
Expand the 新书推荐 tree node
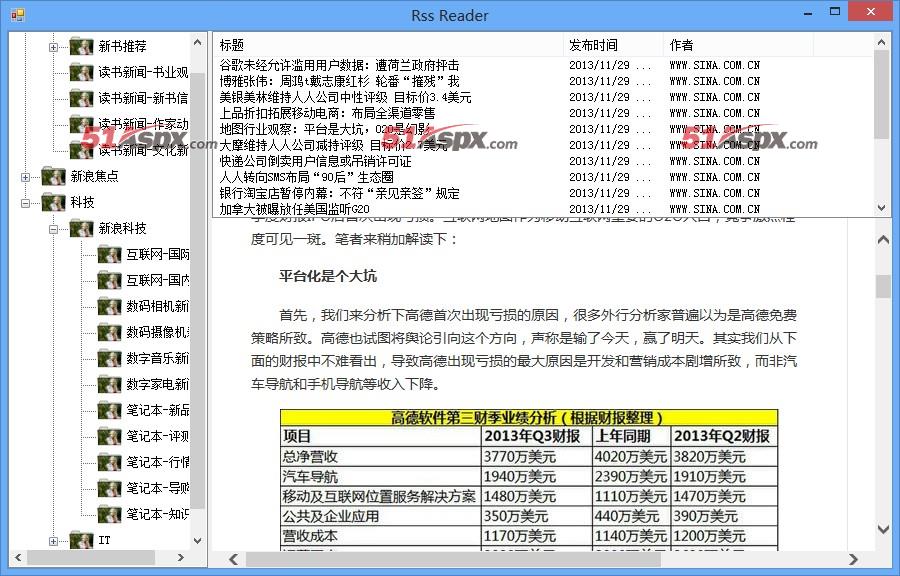53,47
